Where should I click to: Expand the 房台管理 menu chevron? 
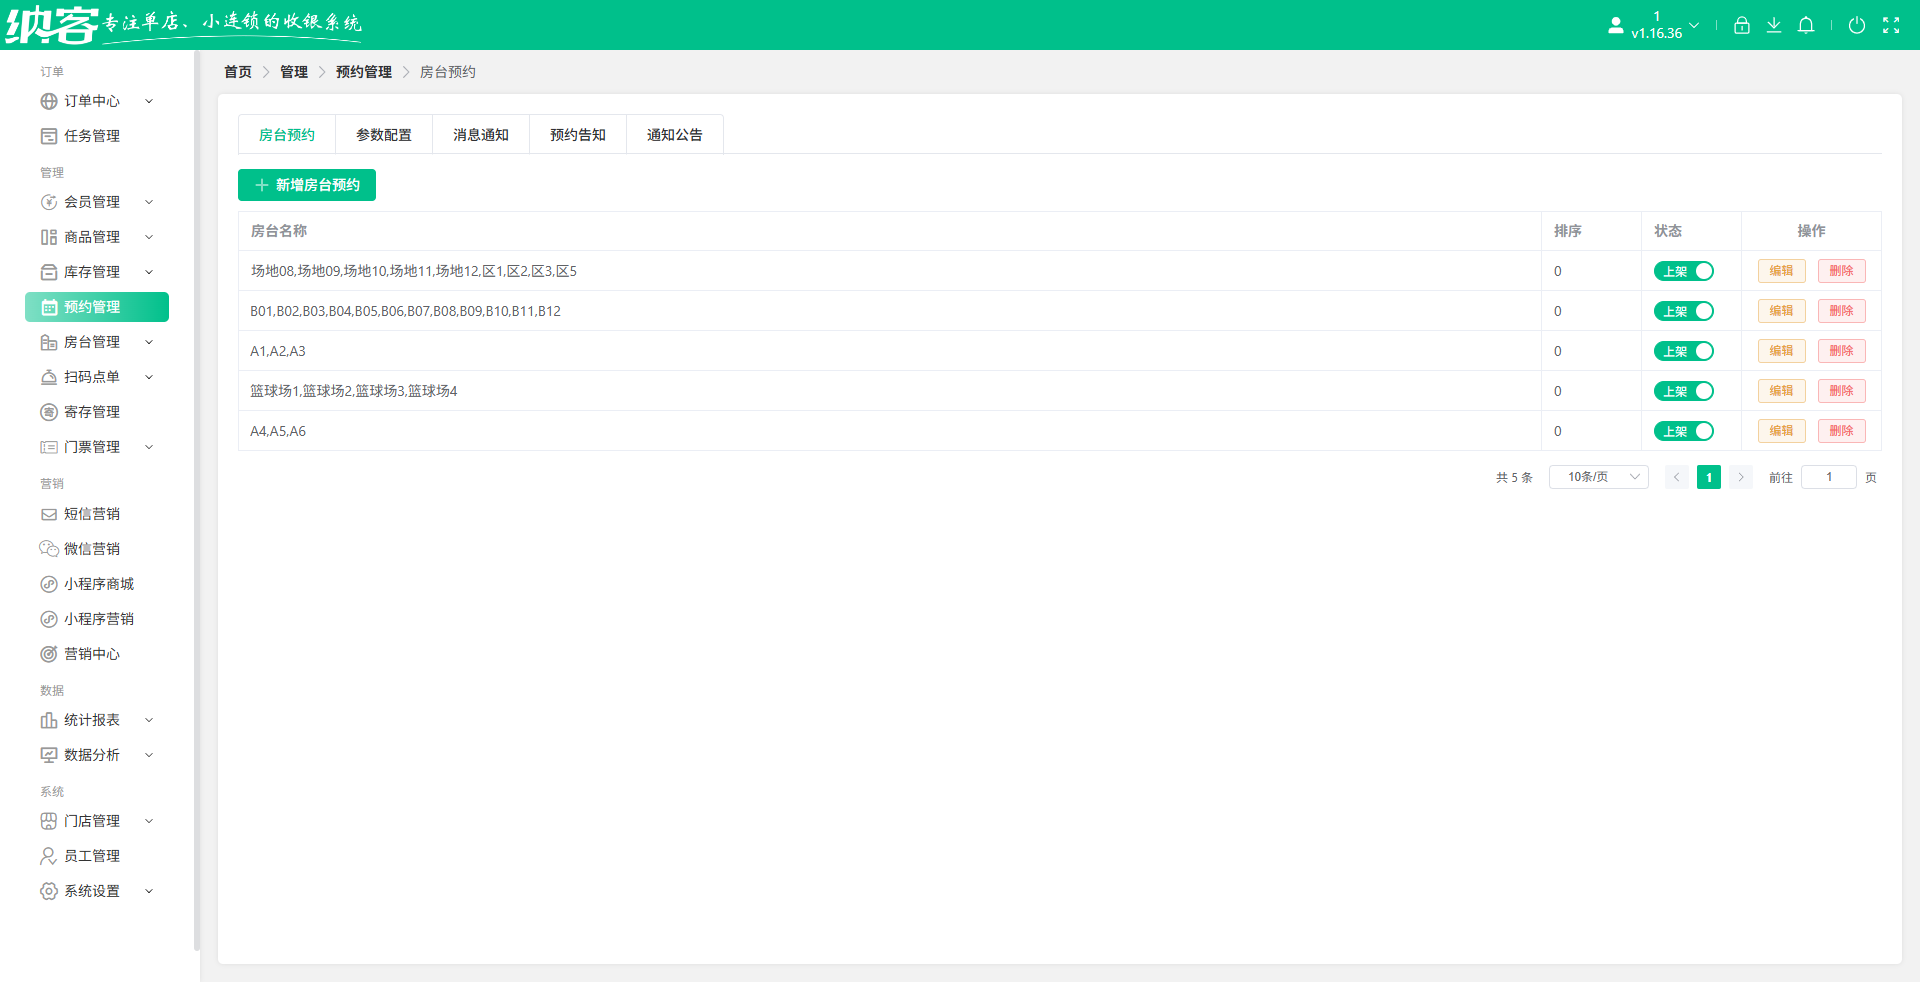tap(149, 342)
